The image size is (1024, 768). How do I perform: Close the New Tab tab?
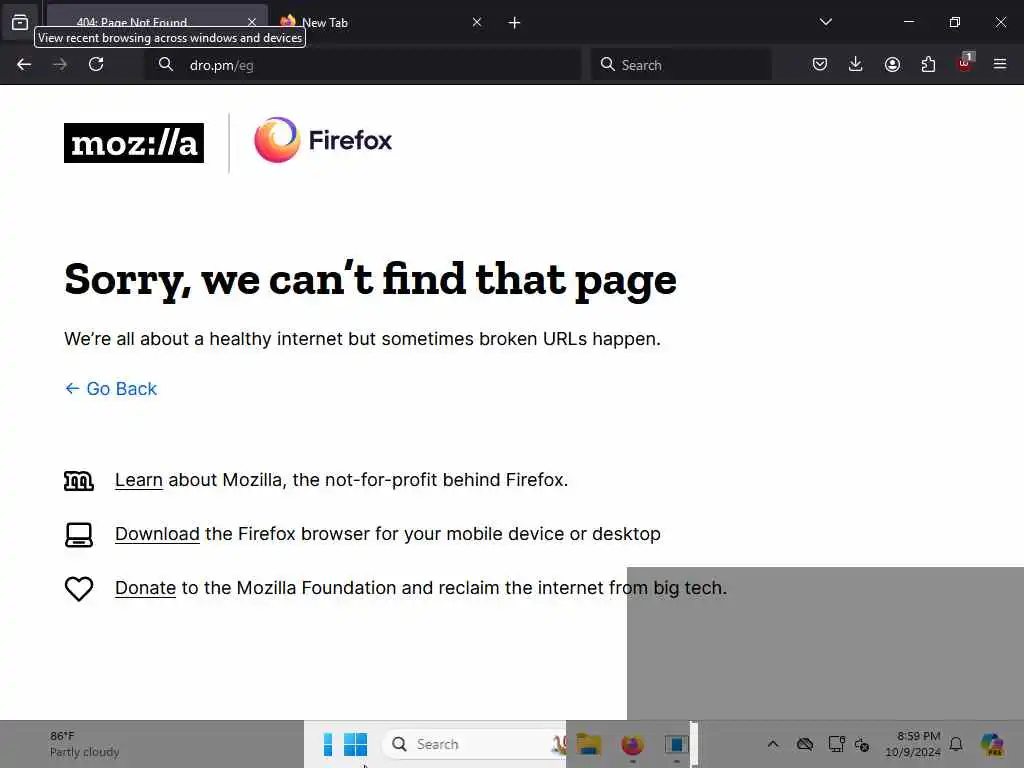pos(477,23)
